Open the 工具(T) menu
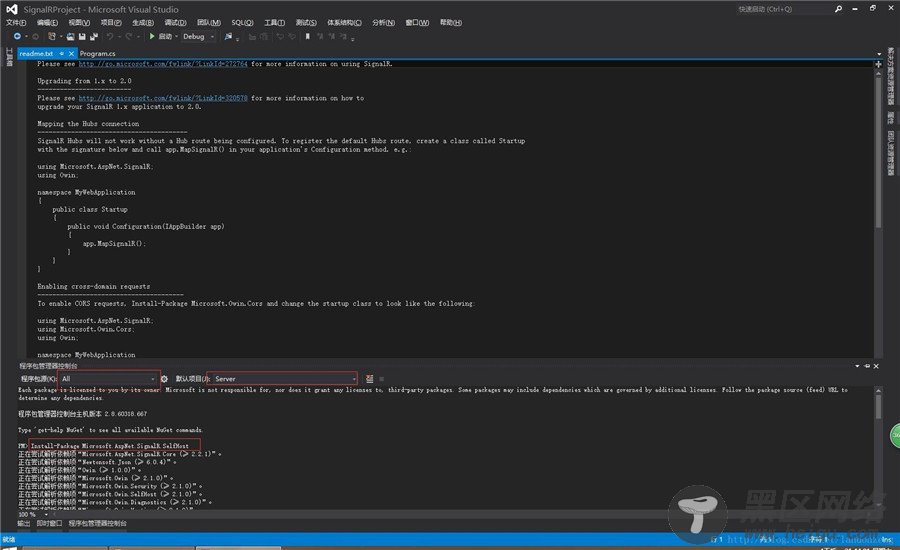 pyautogui.click(x=274, y=22)
